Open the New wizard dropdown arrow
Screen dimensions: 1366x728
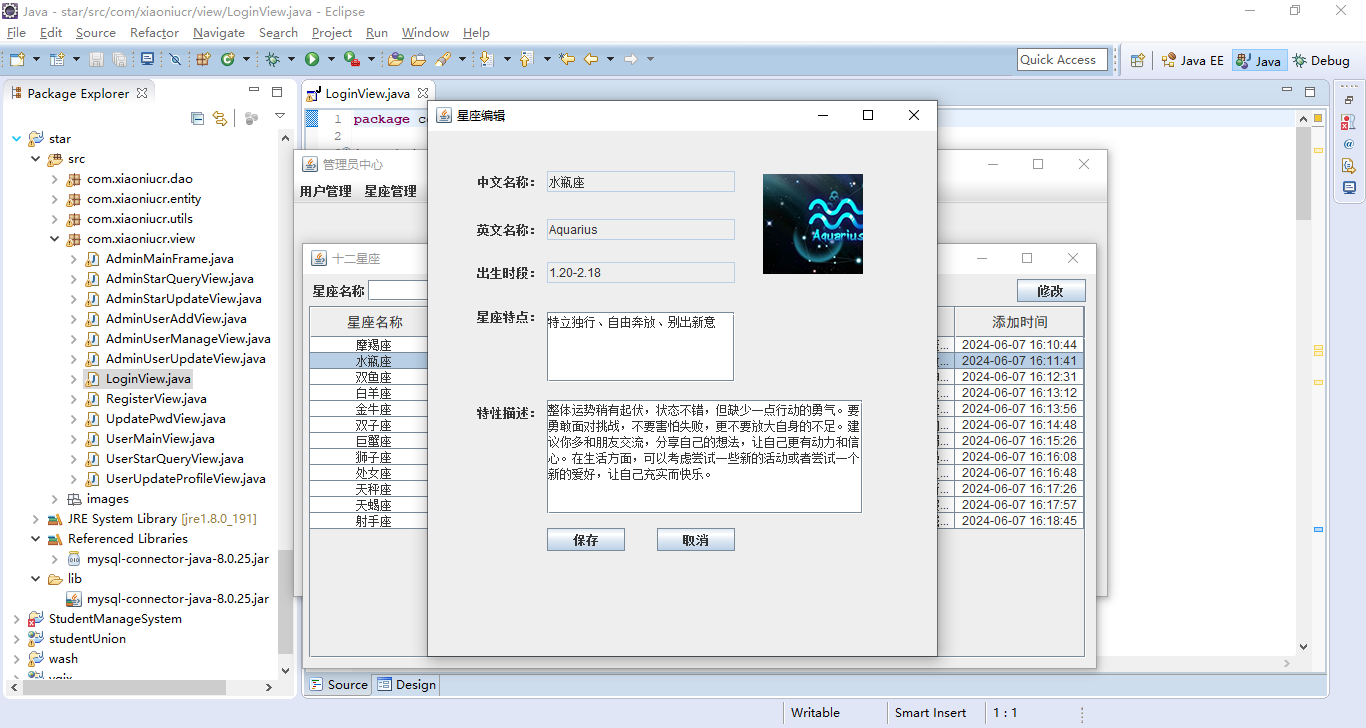[x=37, y=59]
